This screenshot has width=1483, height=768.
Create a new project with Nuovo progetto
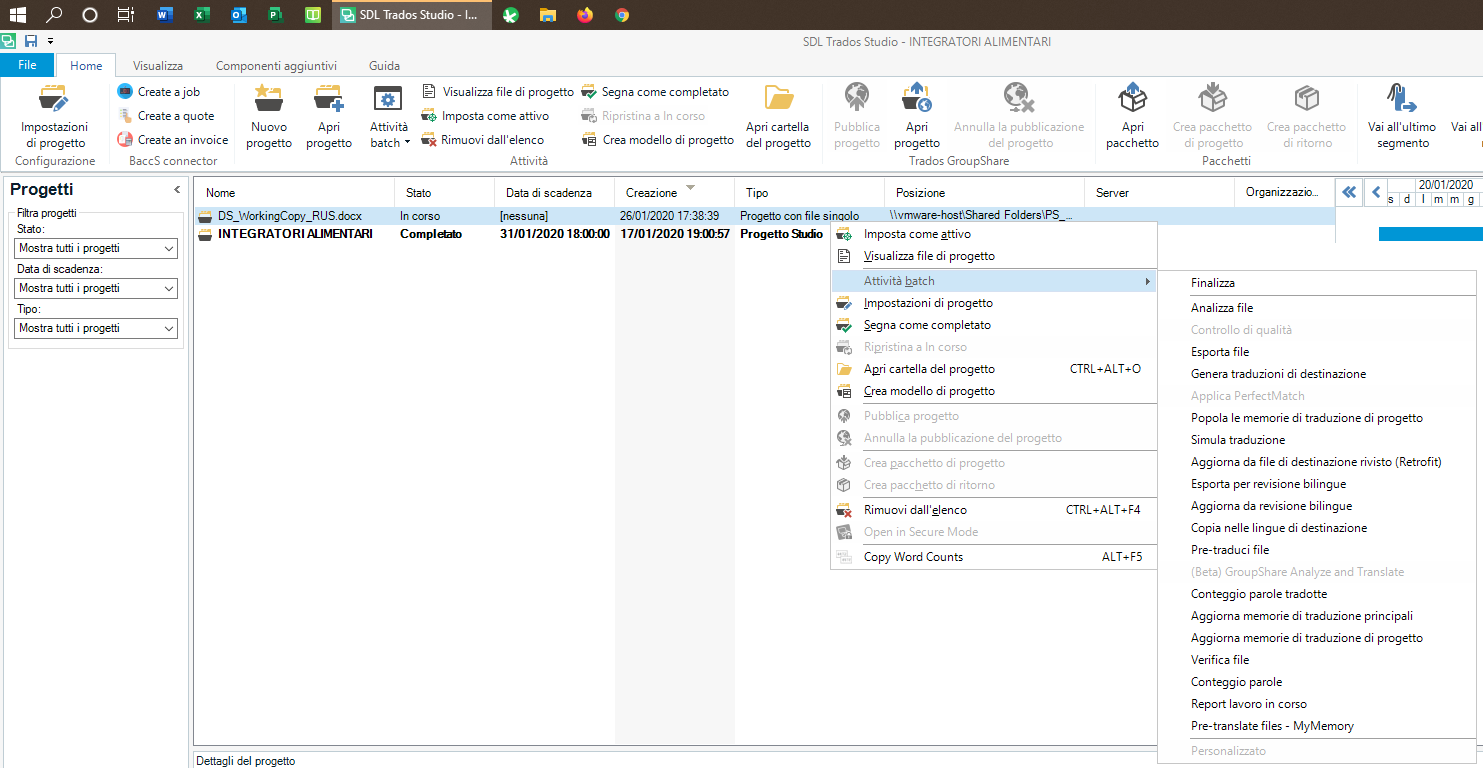pos(269,116)
